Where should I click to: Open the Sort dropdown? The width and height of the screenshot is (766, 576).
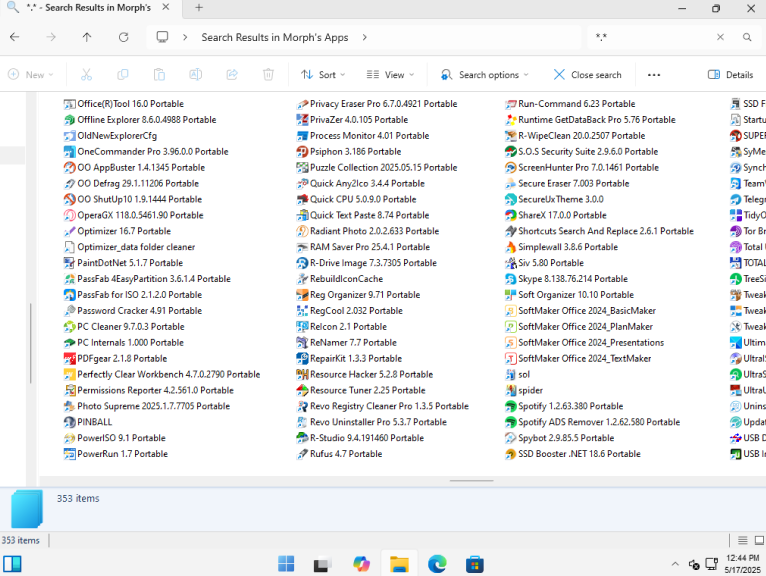(x=323, y=75)
